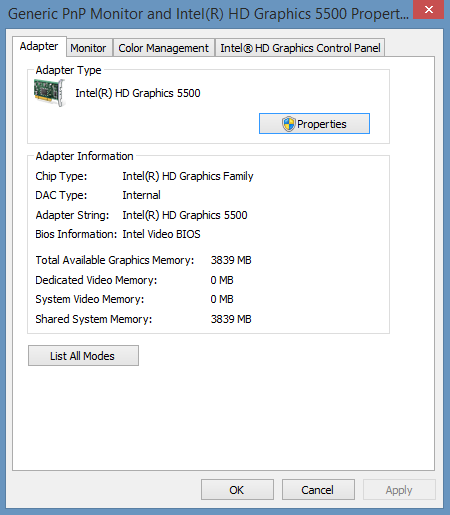Confirm the dialog with OK
Viewport: 450px width, 515px height.
pyautogui.click(x=237, y=490)
